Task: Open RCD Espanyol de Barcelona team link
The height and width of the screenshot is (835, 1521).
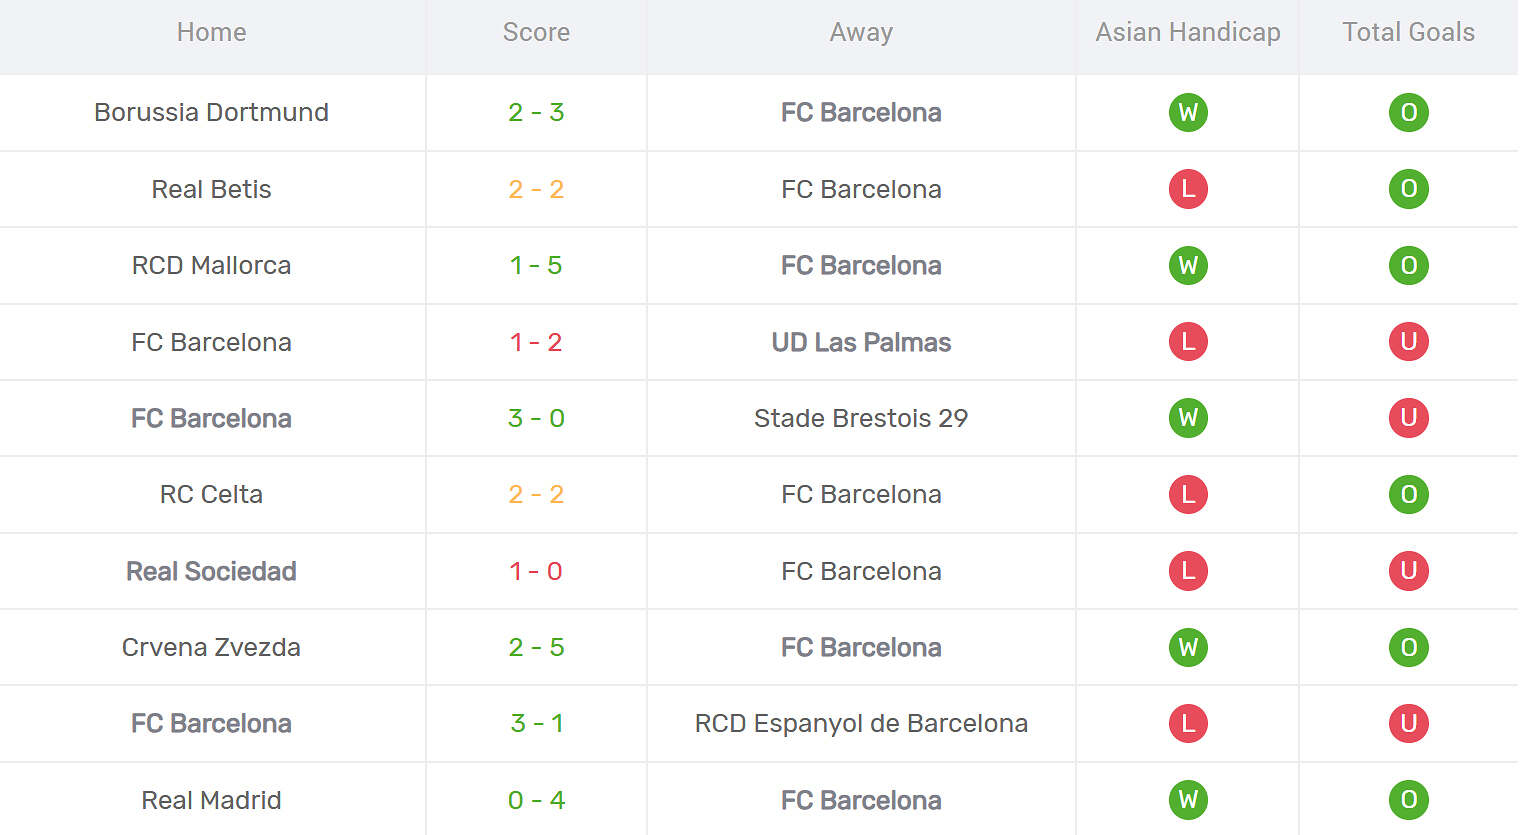Action: (x=861, y=723)
